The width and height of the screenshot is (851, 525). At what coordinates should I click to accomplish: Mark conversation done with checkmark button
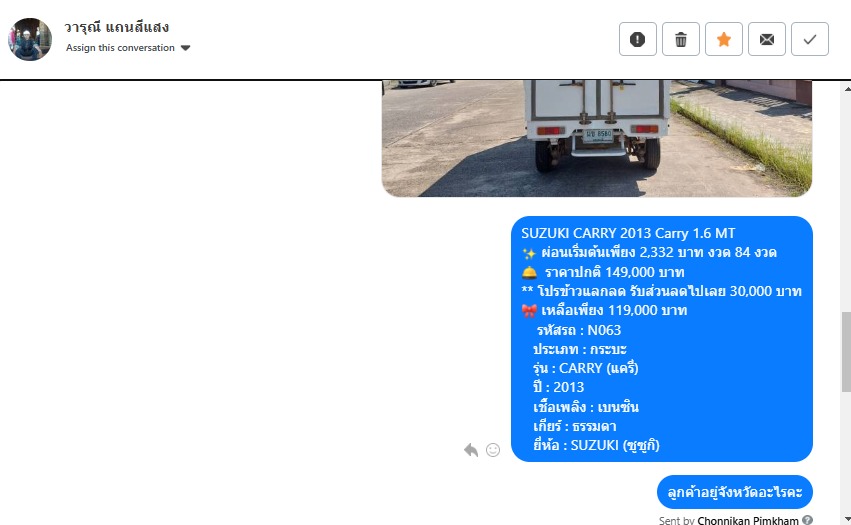(x=810, y=39)
